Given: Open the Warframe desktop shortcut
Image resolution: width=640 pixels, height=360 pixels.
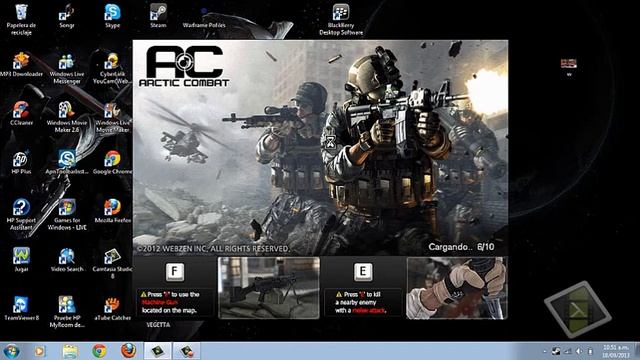Looking at the screenshot, I should point(204,18).
